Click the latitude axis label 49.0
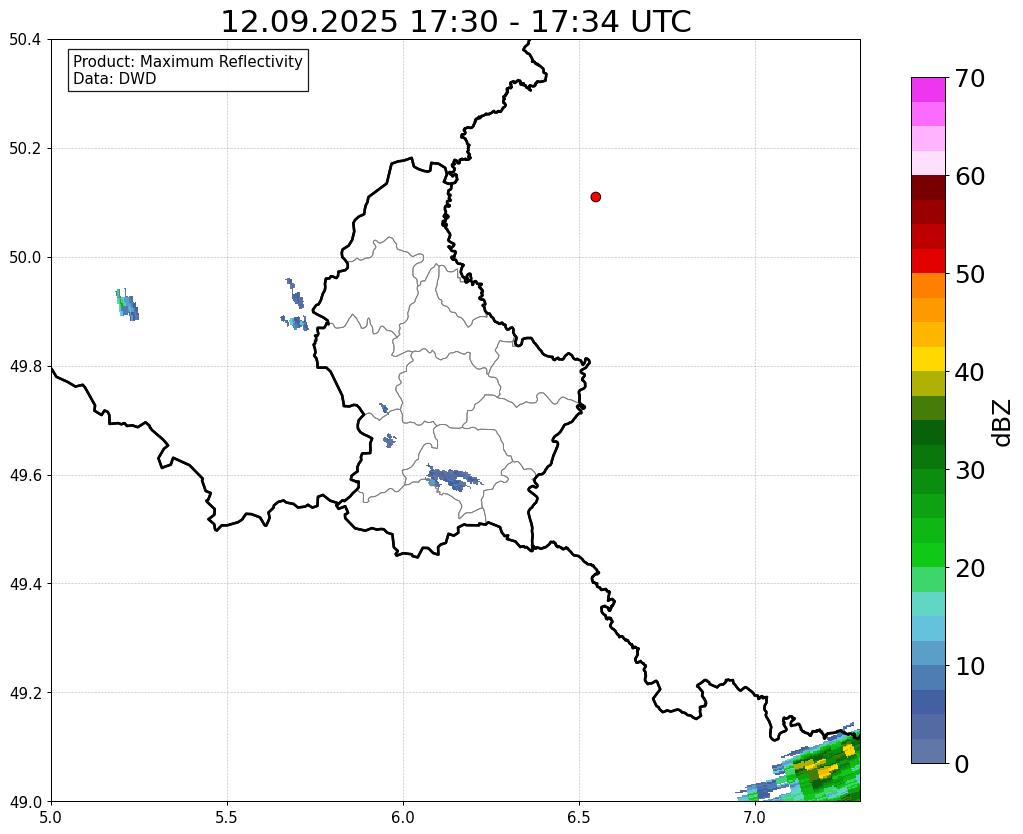This screenshot has height=834, width=1023. (x=25, y=802)
